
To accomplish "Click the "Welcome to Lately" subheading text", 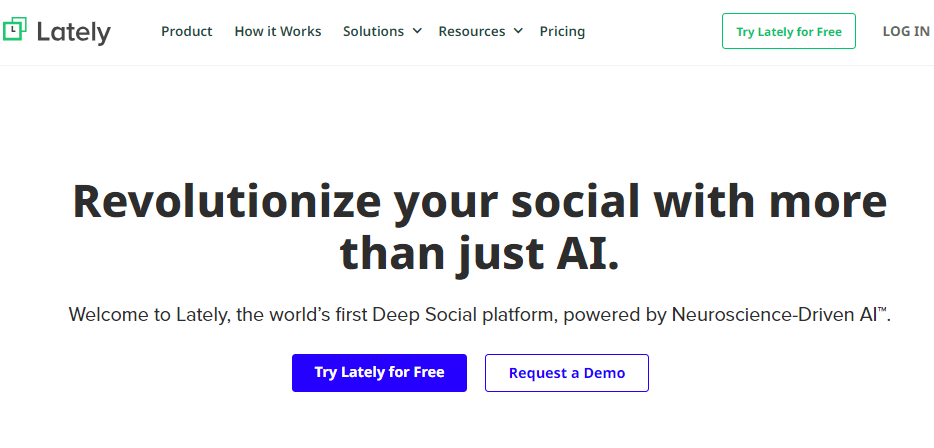I will click(149, 315).
